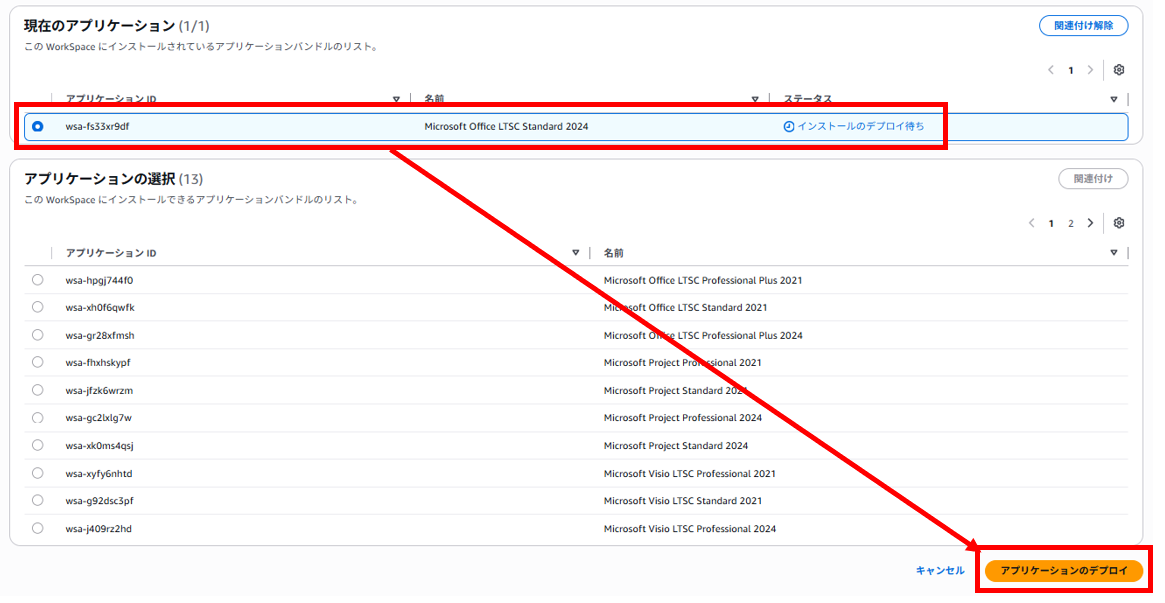This screenshot has width=1165, height=603.
Task: Select page 1 of application selection list
Action: 1051,223
